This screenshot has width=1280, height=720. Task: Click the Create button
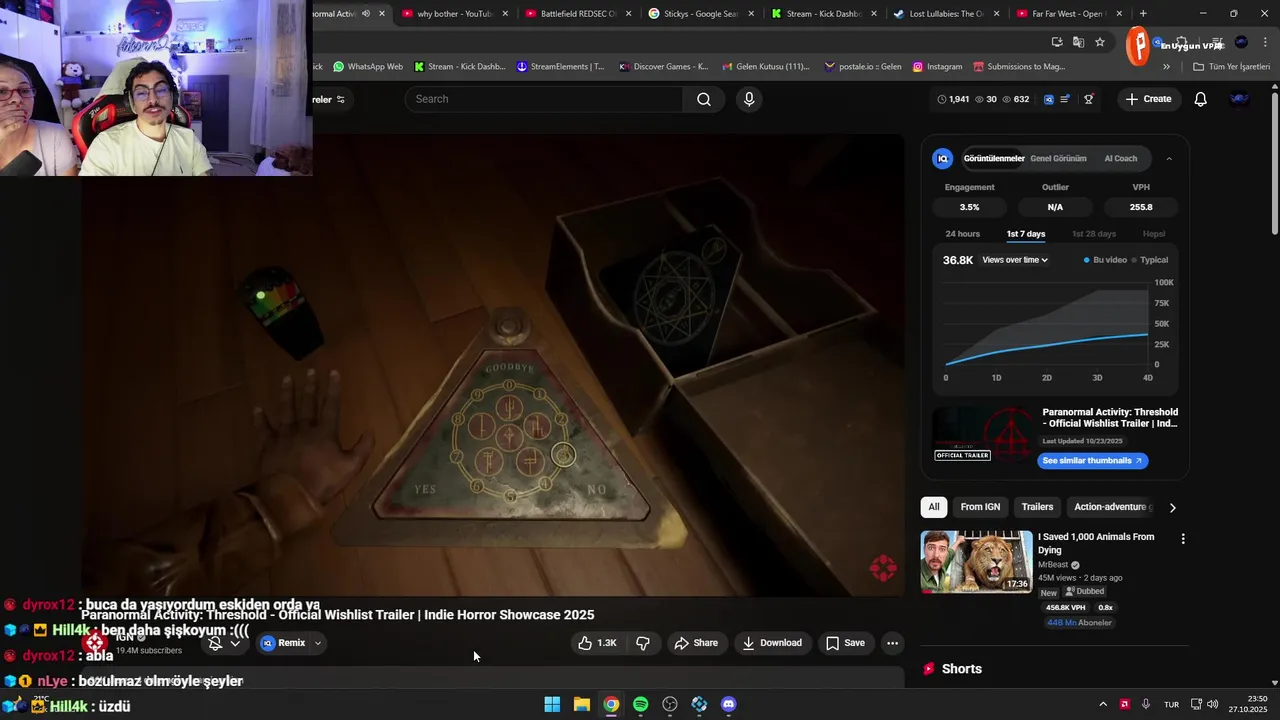pyautogui.click(x=1148, y=99)
